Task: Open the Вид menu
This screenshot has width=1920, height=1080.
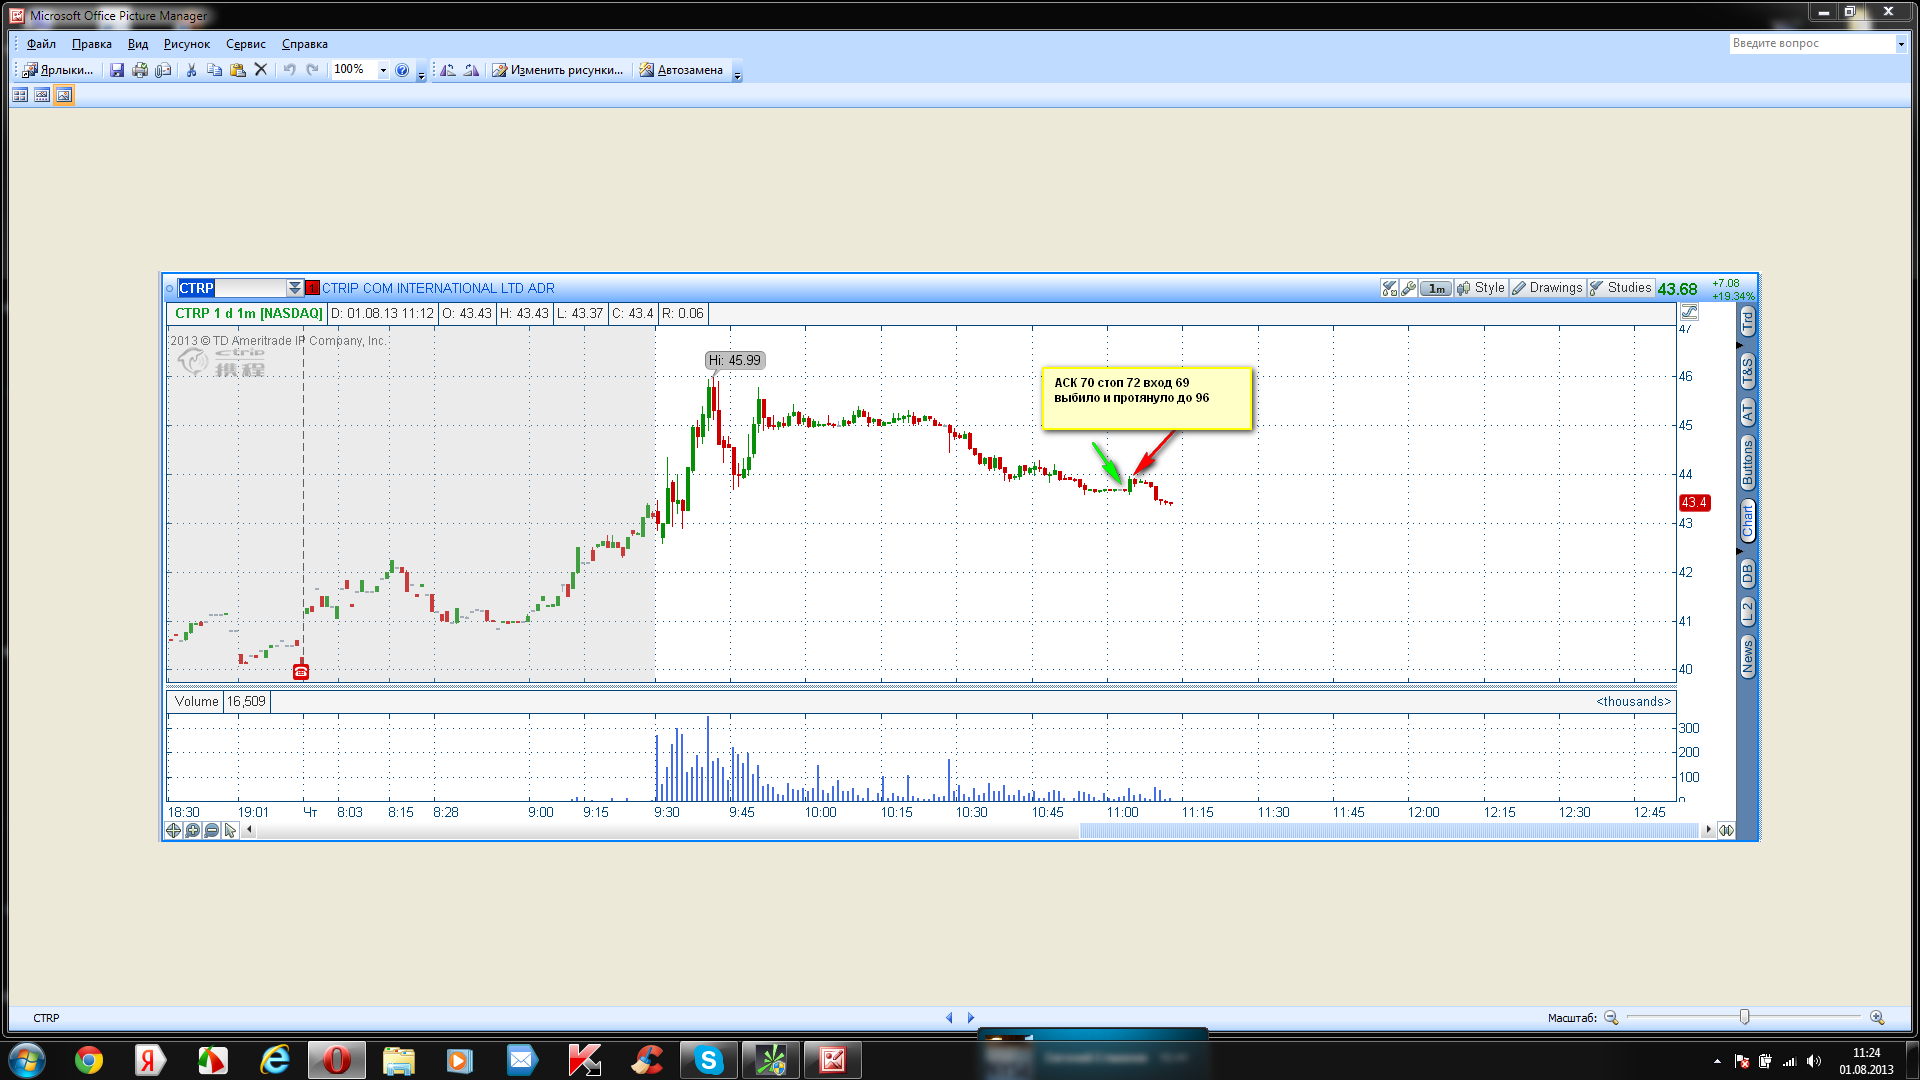Action: click(138, 44)
